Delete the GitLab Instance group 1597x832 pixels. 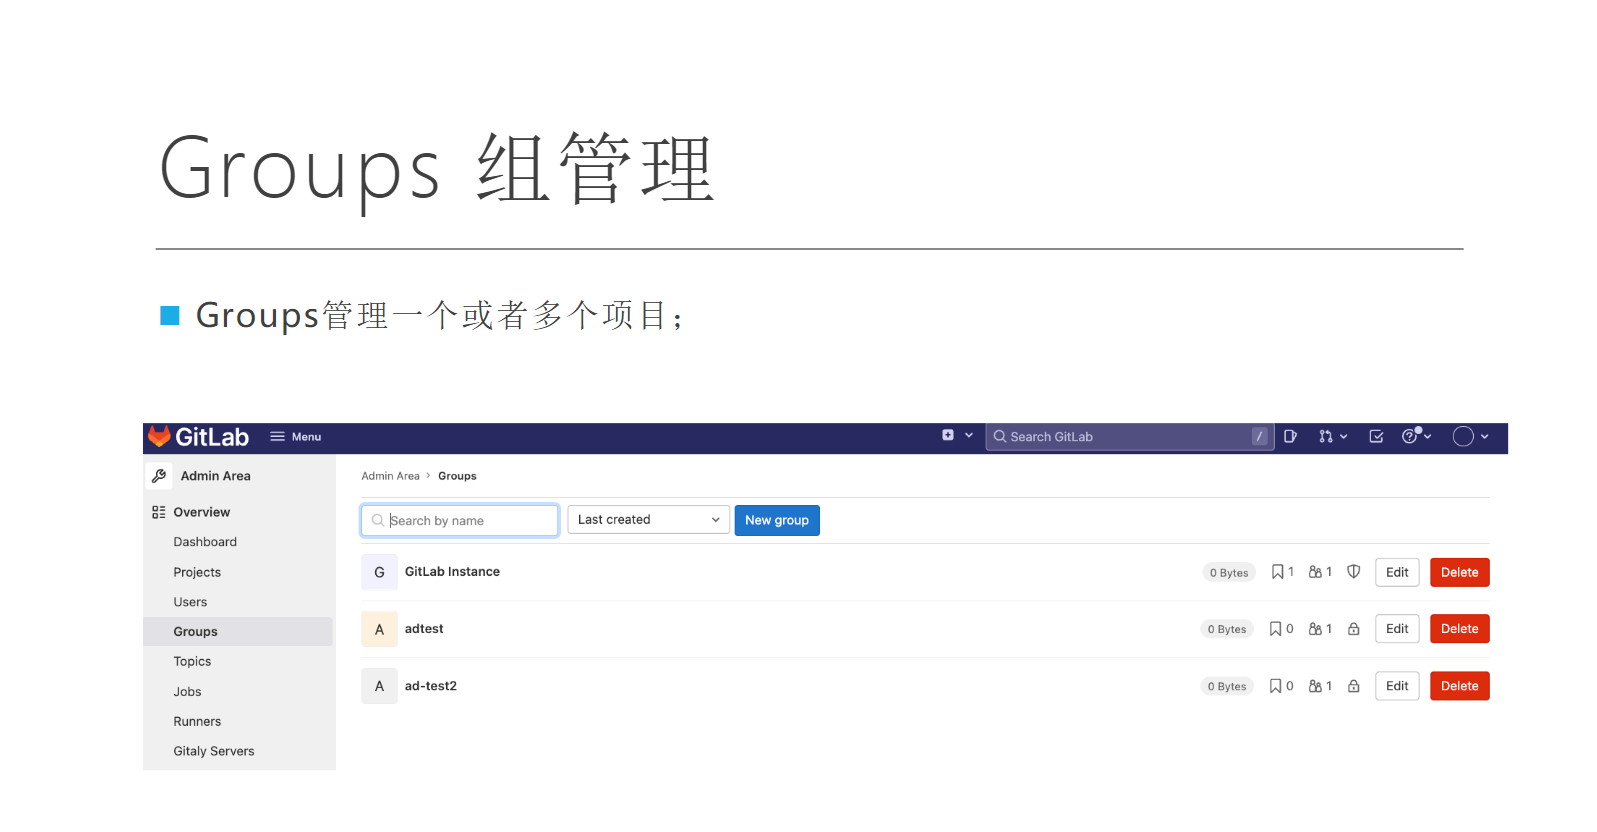click(1460, 572)
